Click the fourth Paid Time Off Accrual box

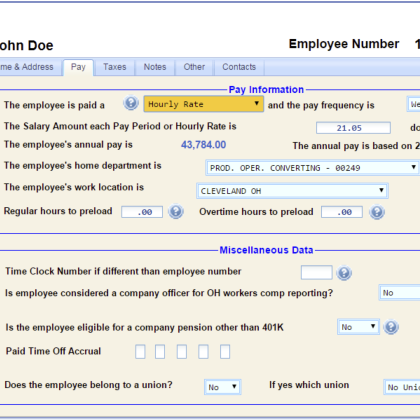pos(203,352)
